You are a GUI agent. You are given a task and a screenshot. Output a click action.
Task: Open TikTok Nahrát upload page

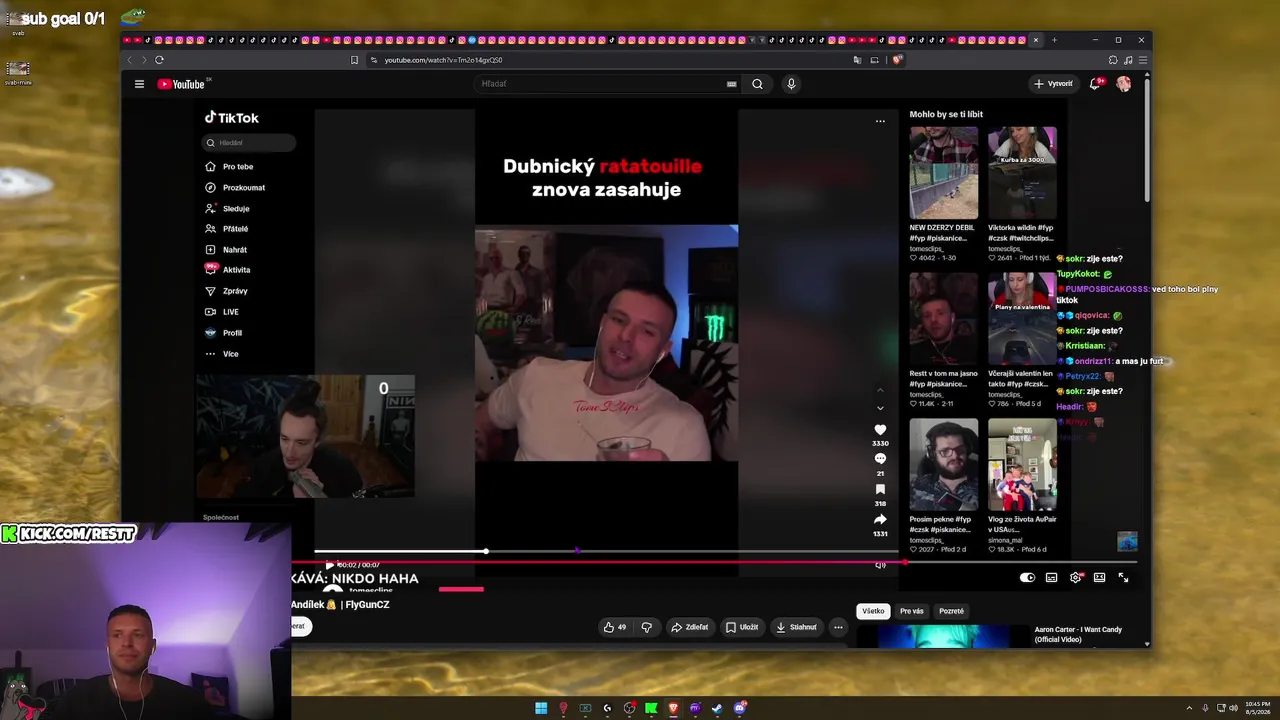point(235,250)
